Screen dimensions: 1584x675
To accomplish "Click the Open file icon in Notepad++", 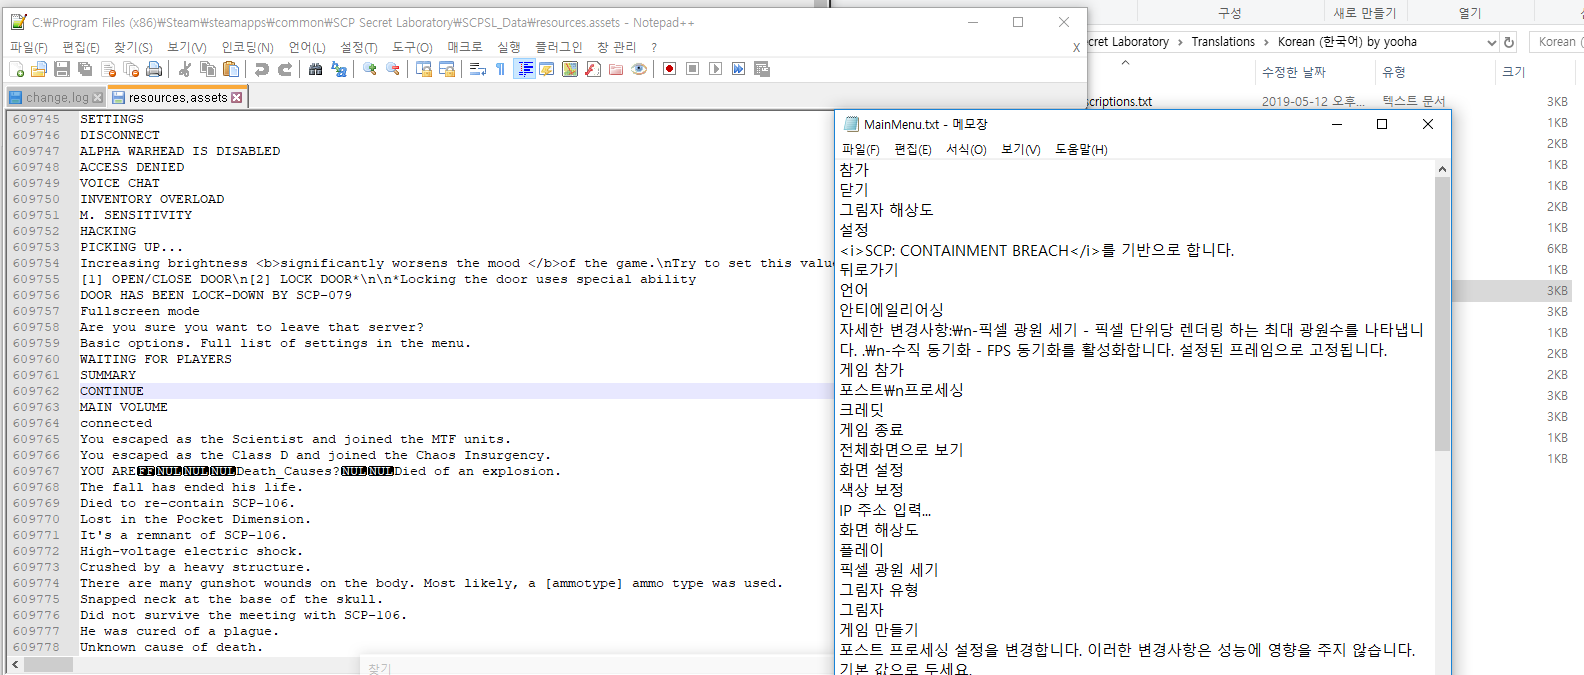I will pos(39,69).
